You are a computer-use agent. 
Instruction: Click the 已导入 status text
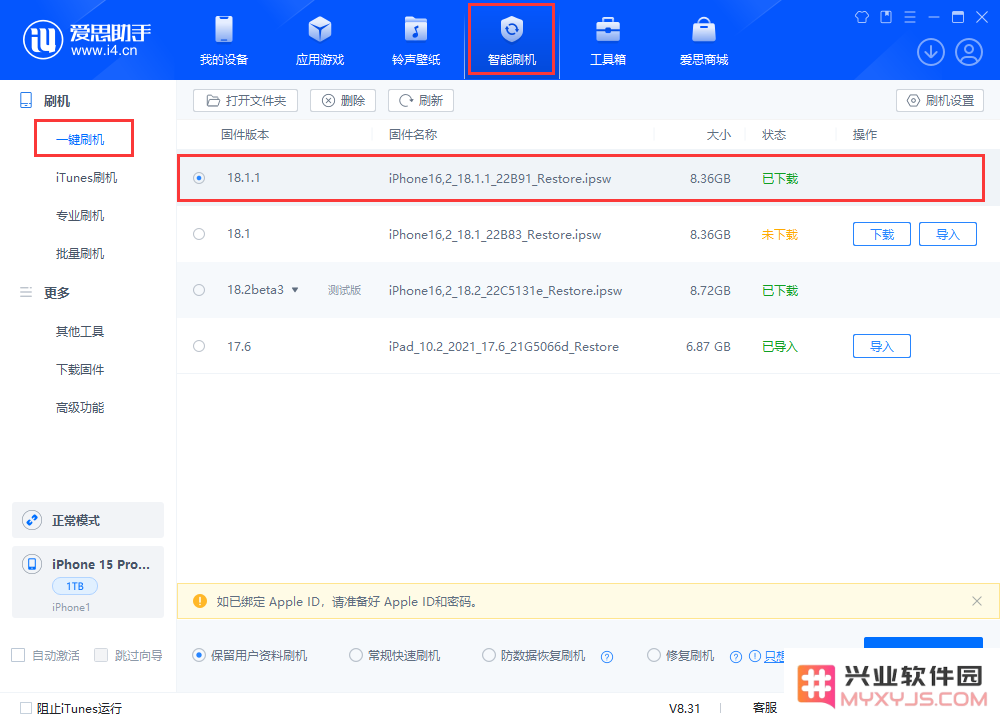click(x=780, y=347)
